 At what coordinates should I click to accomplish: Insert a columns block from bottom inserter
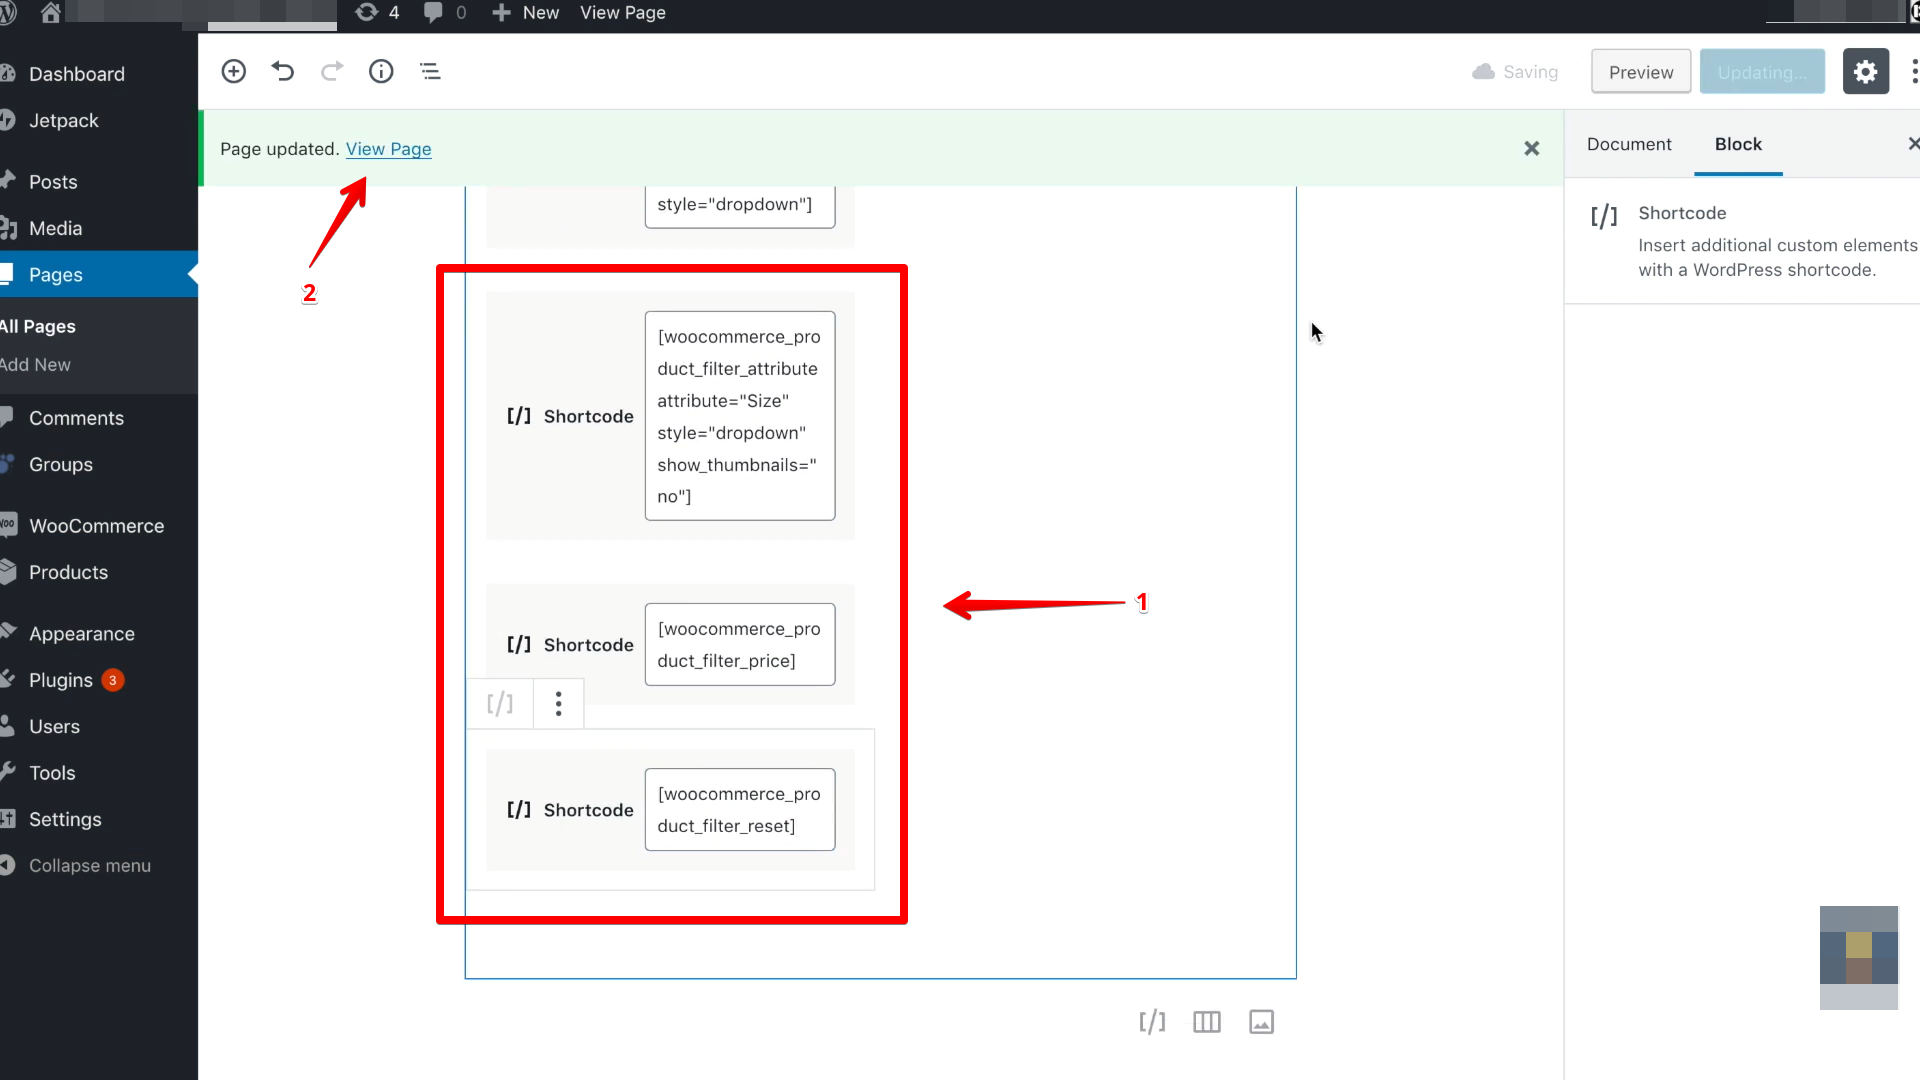(1206, 1021)
